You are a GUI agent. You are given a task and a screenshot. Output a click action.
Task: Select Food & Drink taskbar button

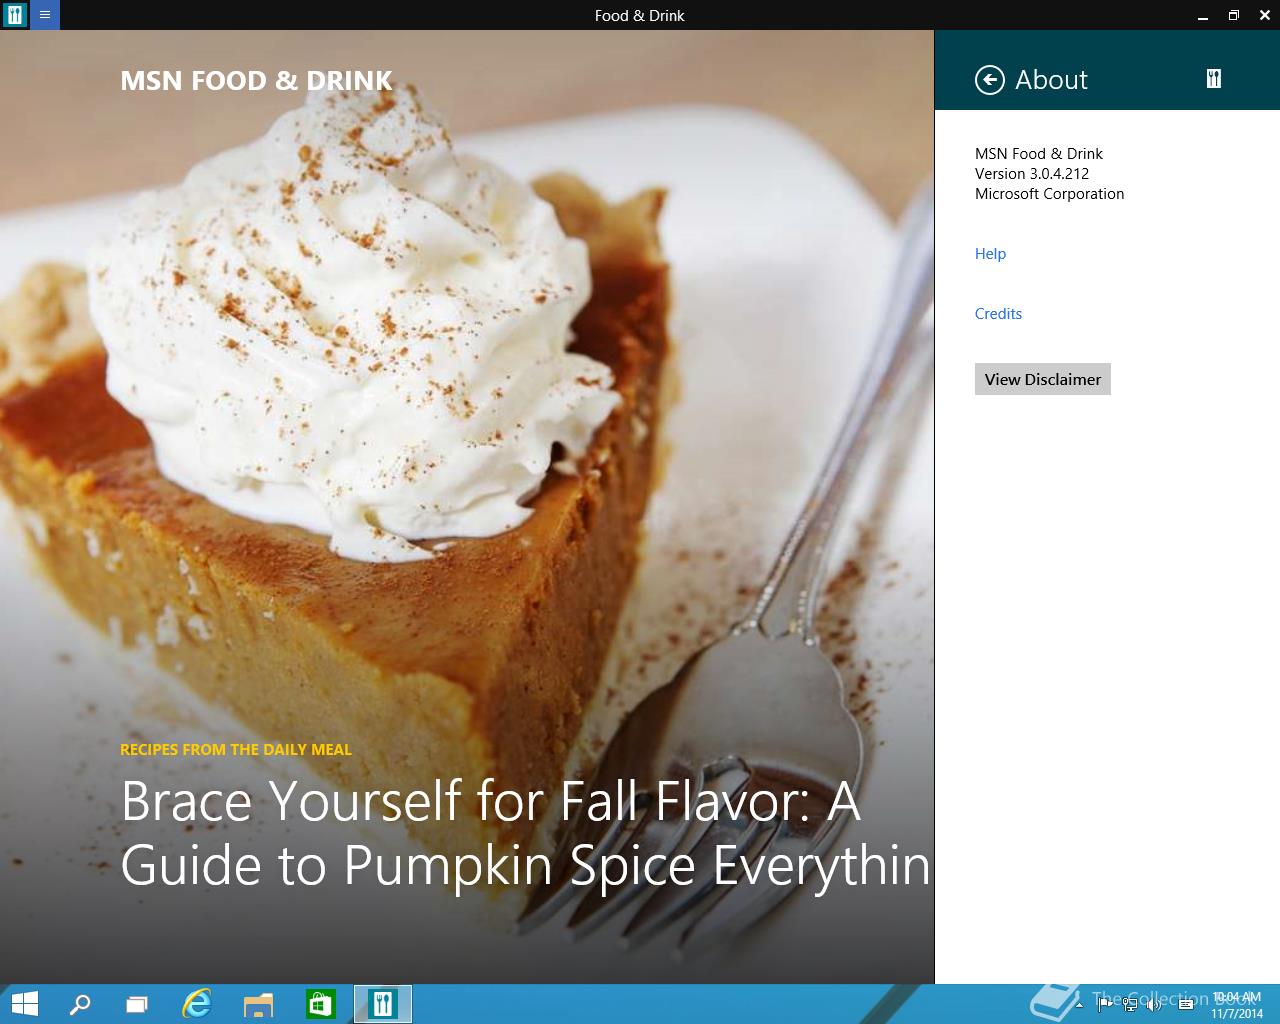coord(383,1004)
